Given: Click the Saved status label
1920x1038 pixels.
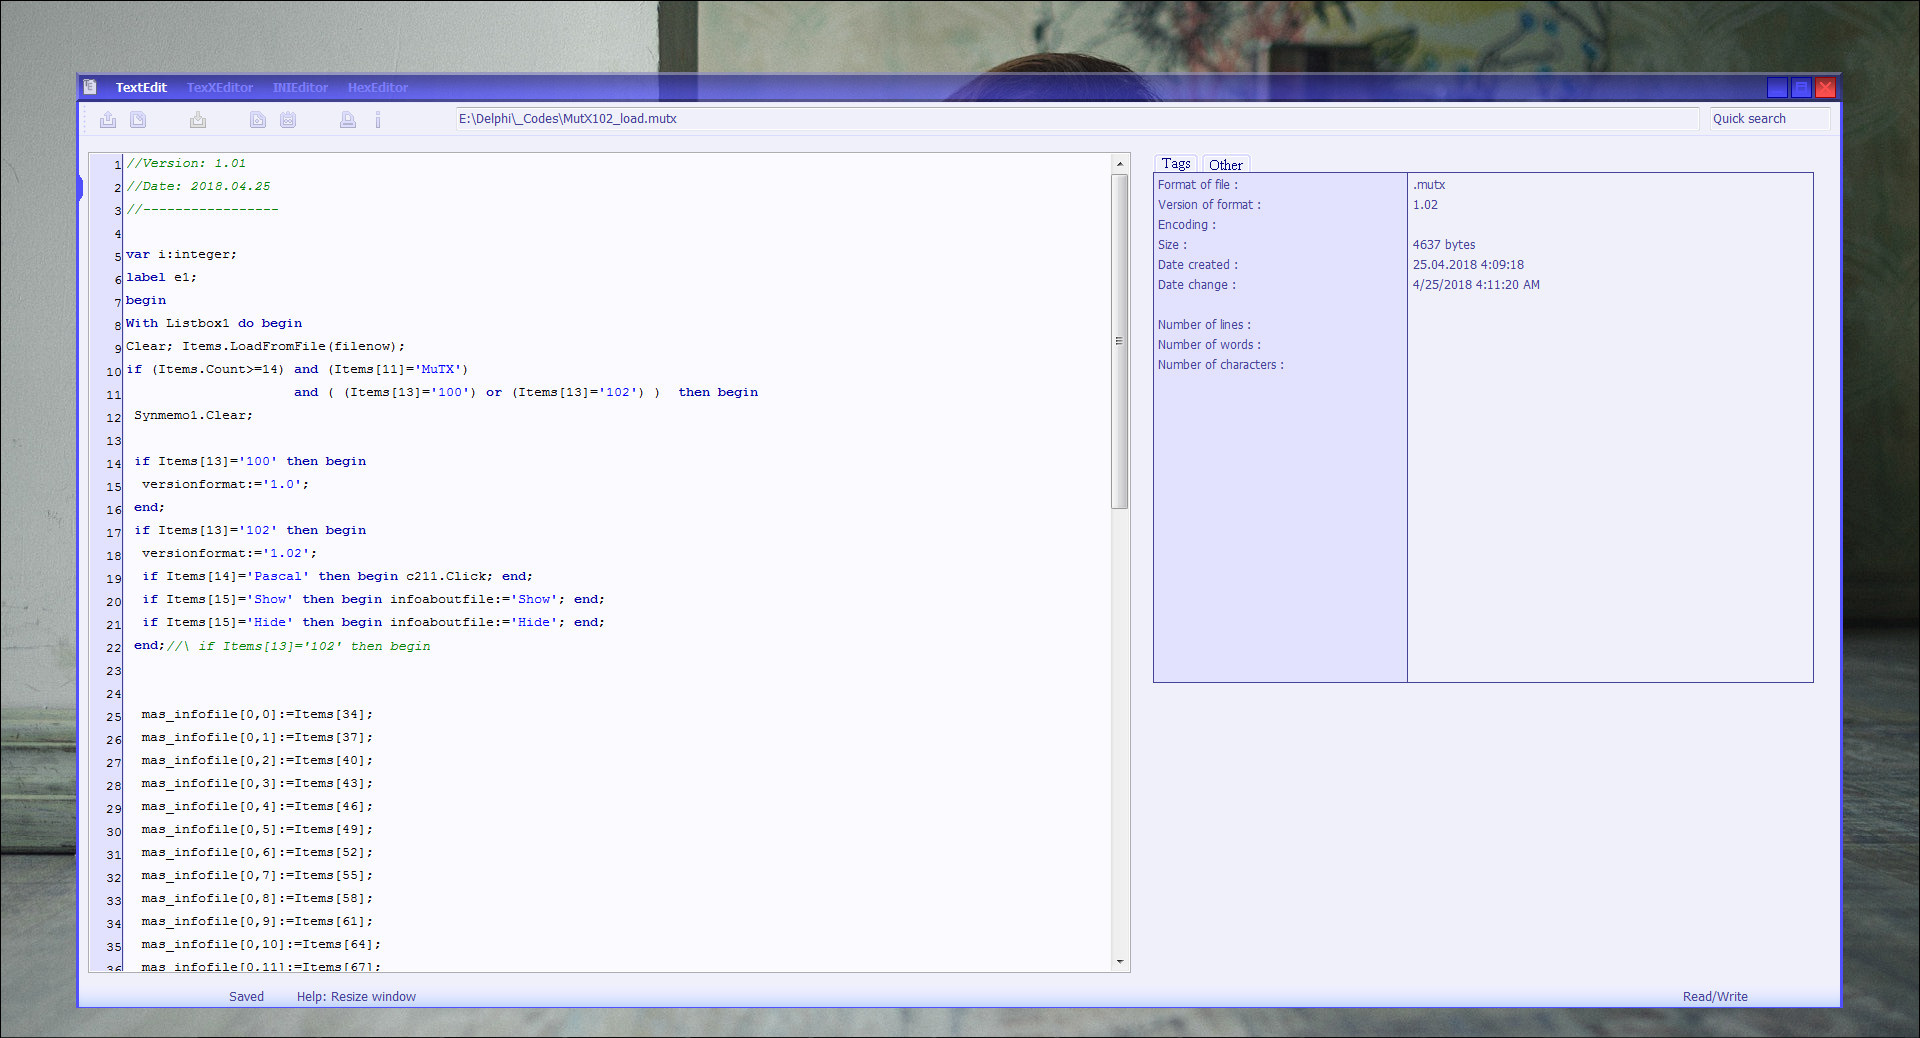Looking at the screenshot, I should click(x=246, y=997).
